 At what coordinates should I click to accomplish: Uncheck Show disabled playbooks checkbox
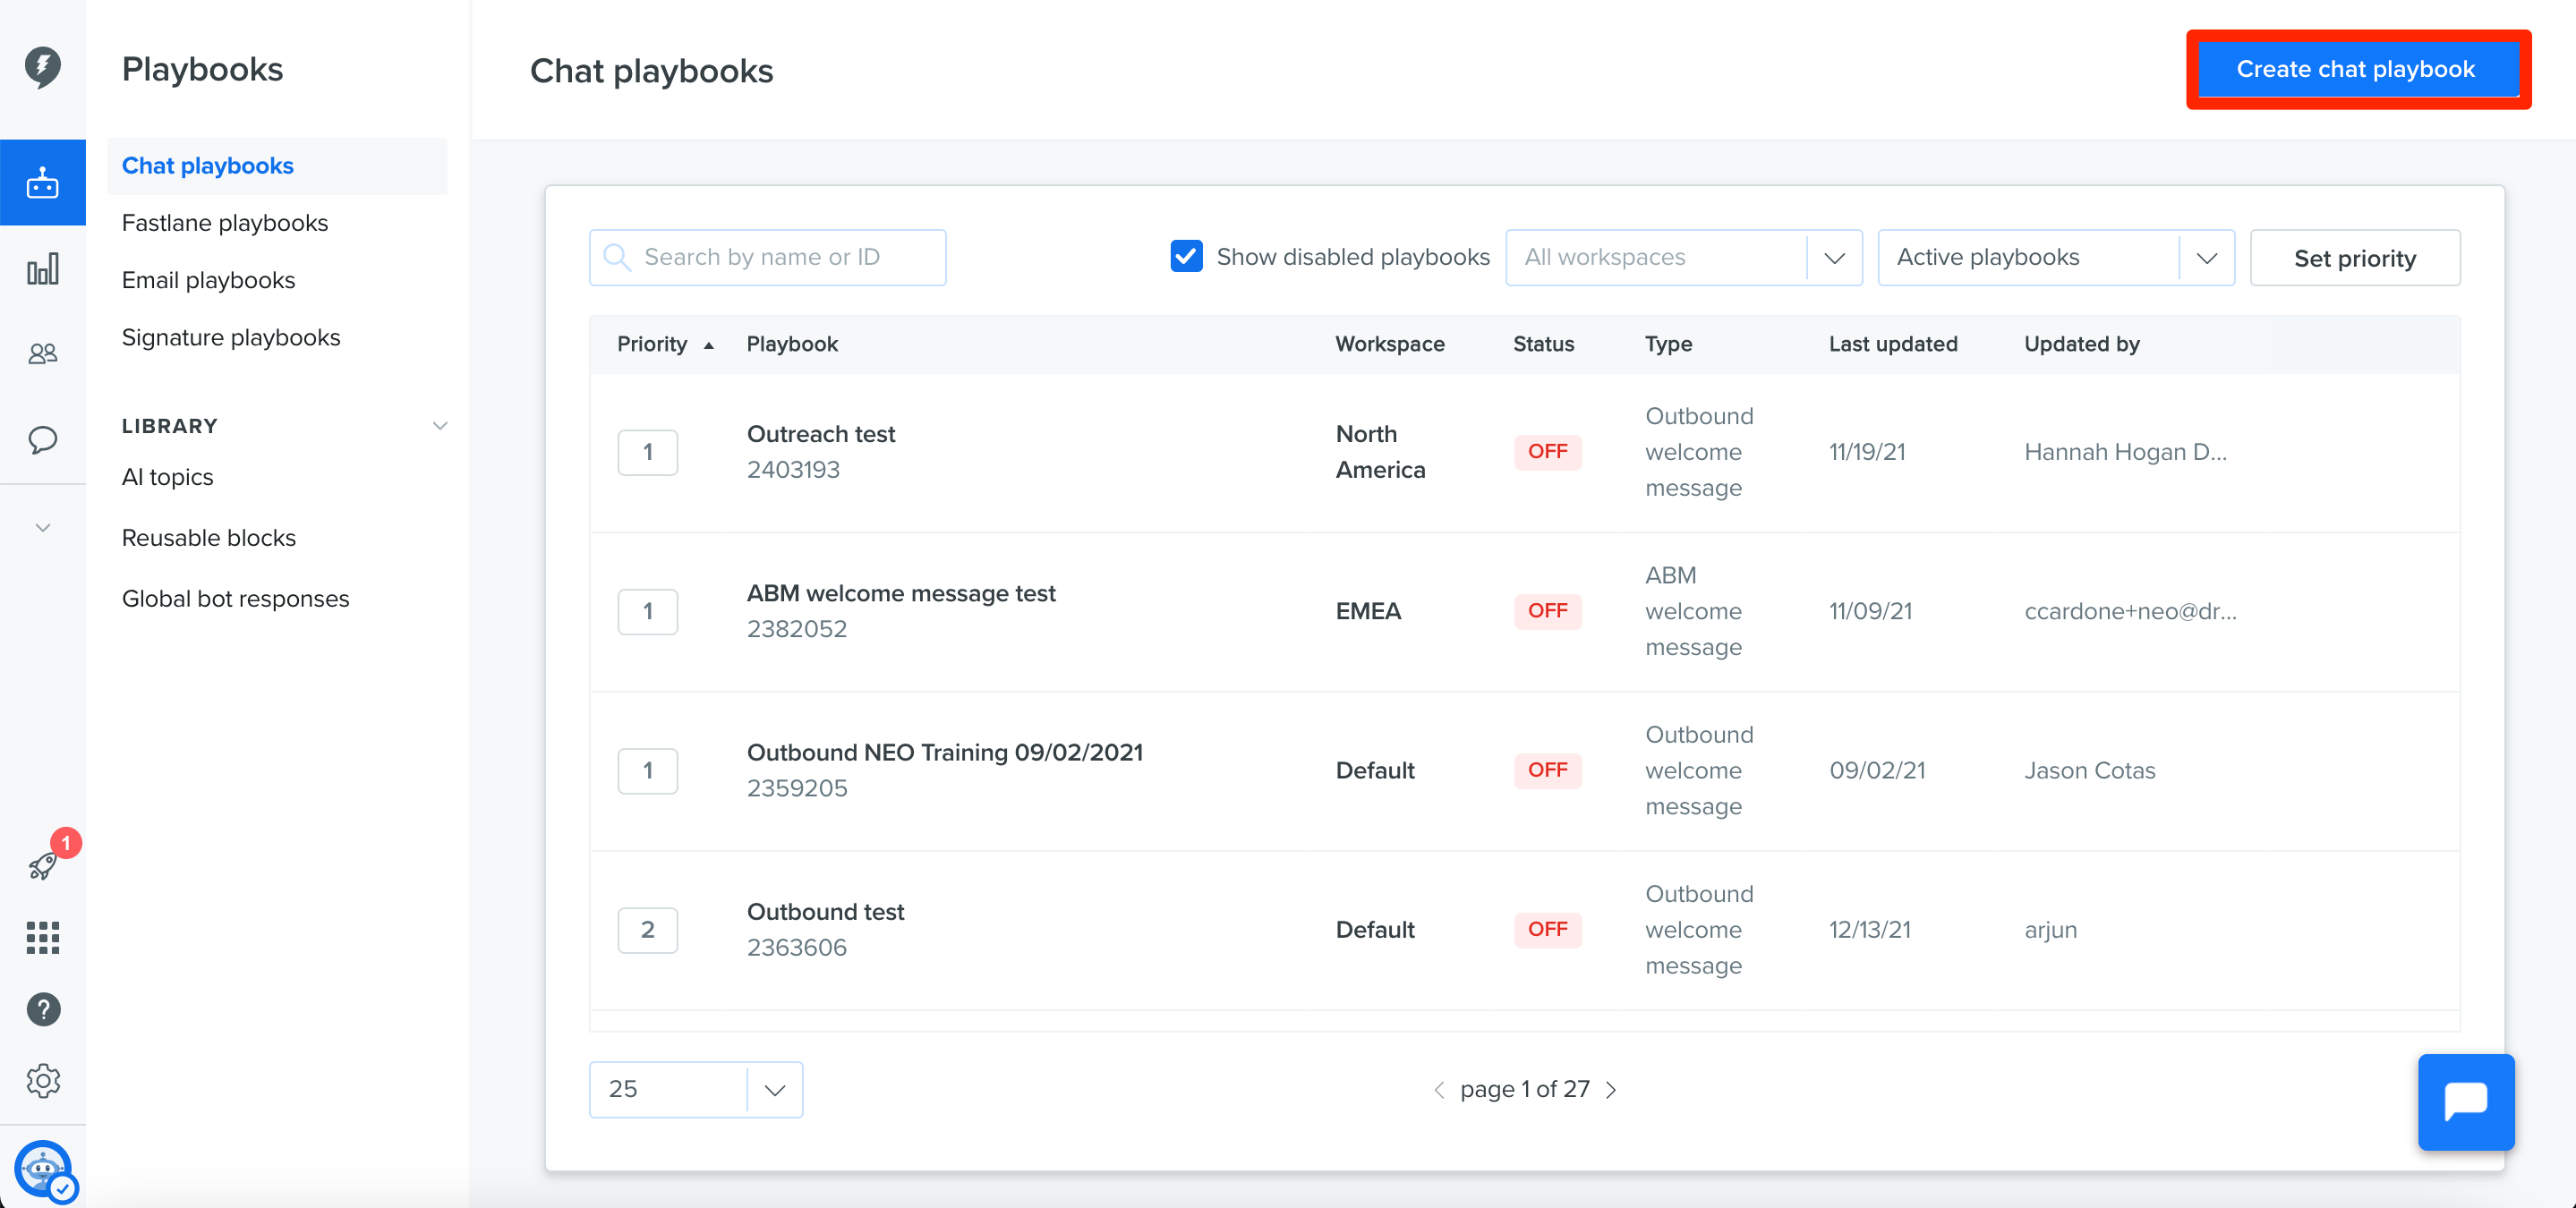pyautogui.click(x=1186, y=257)
